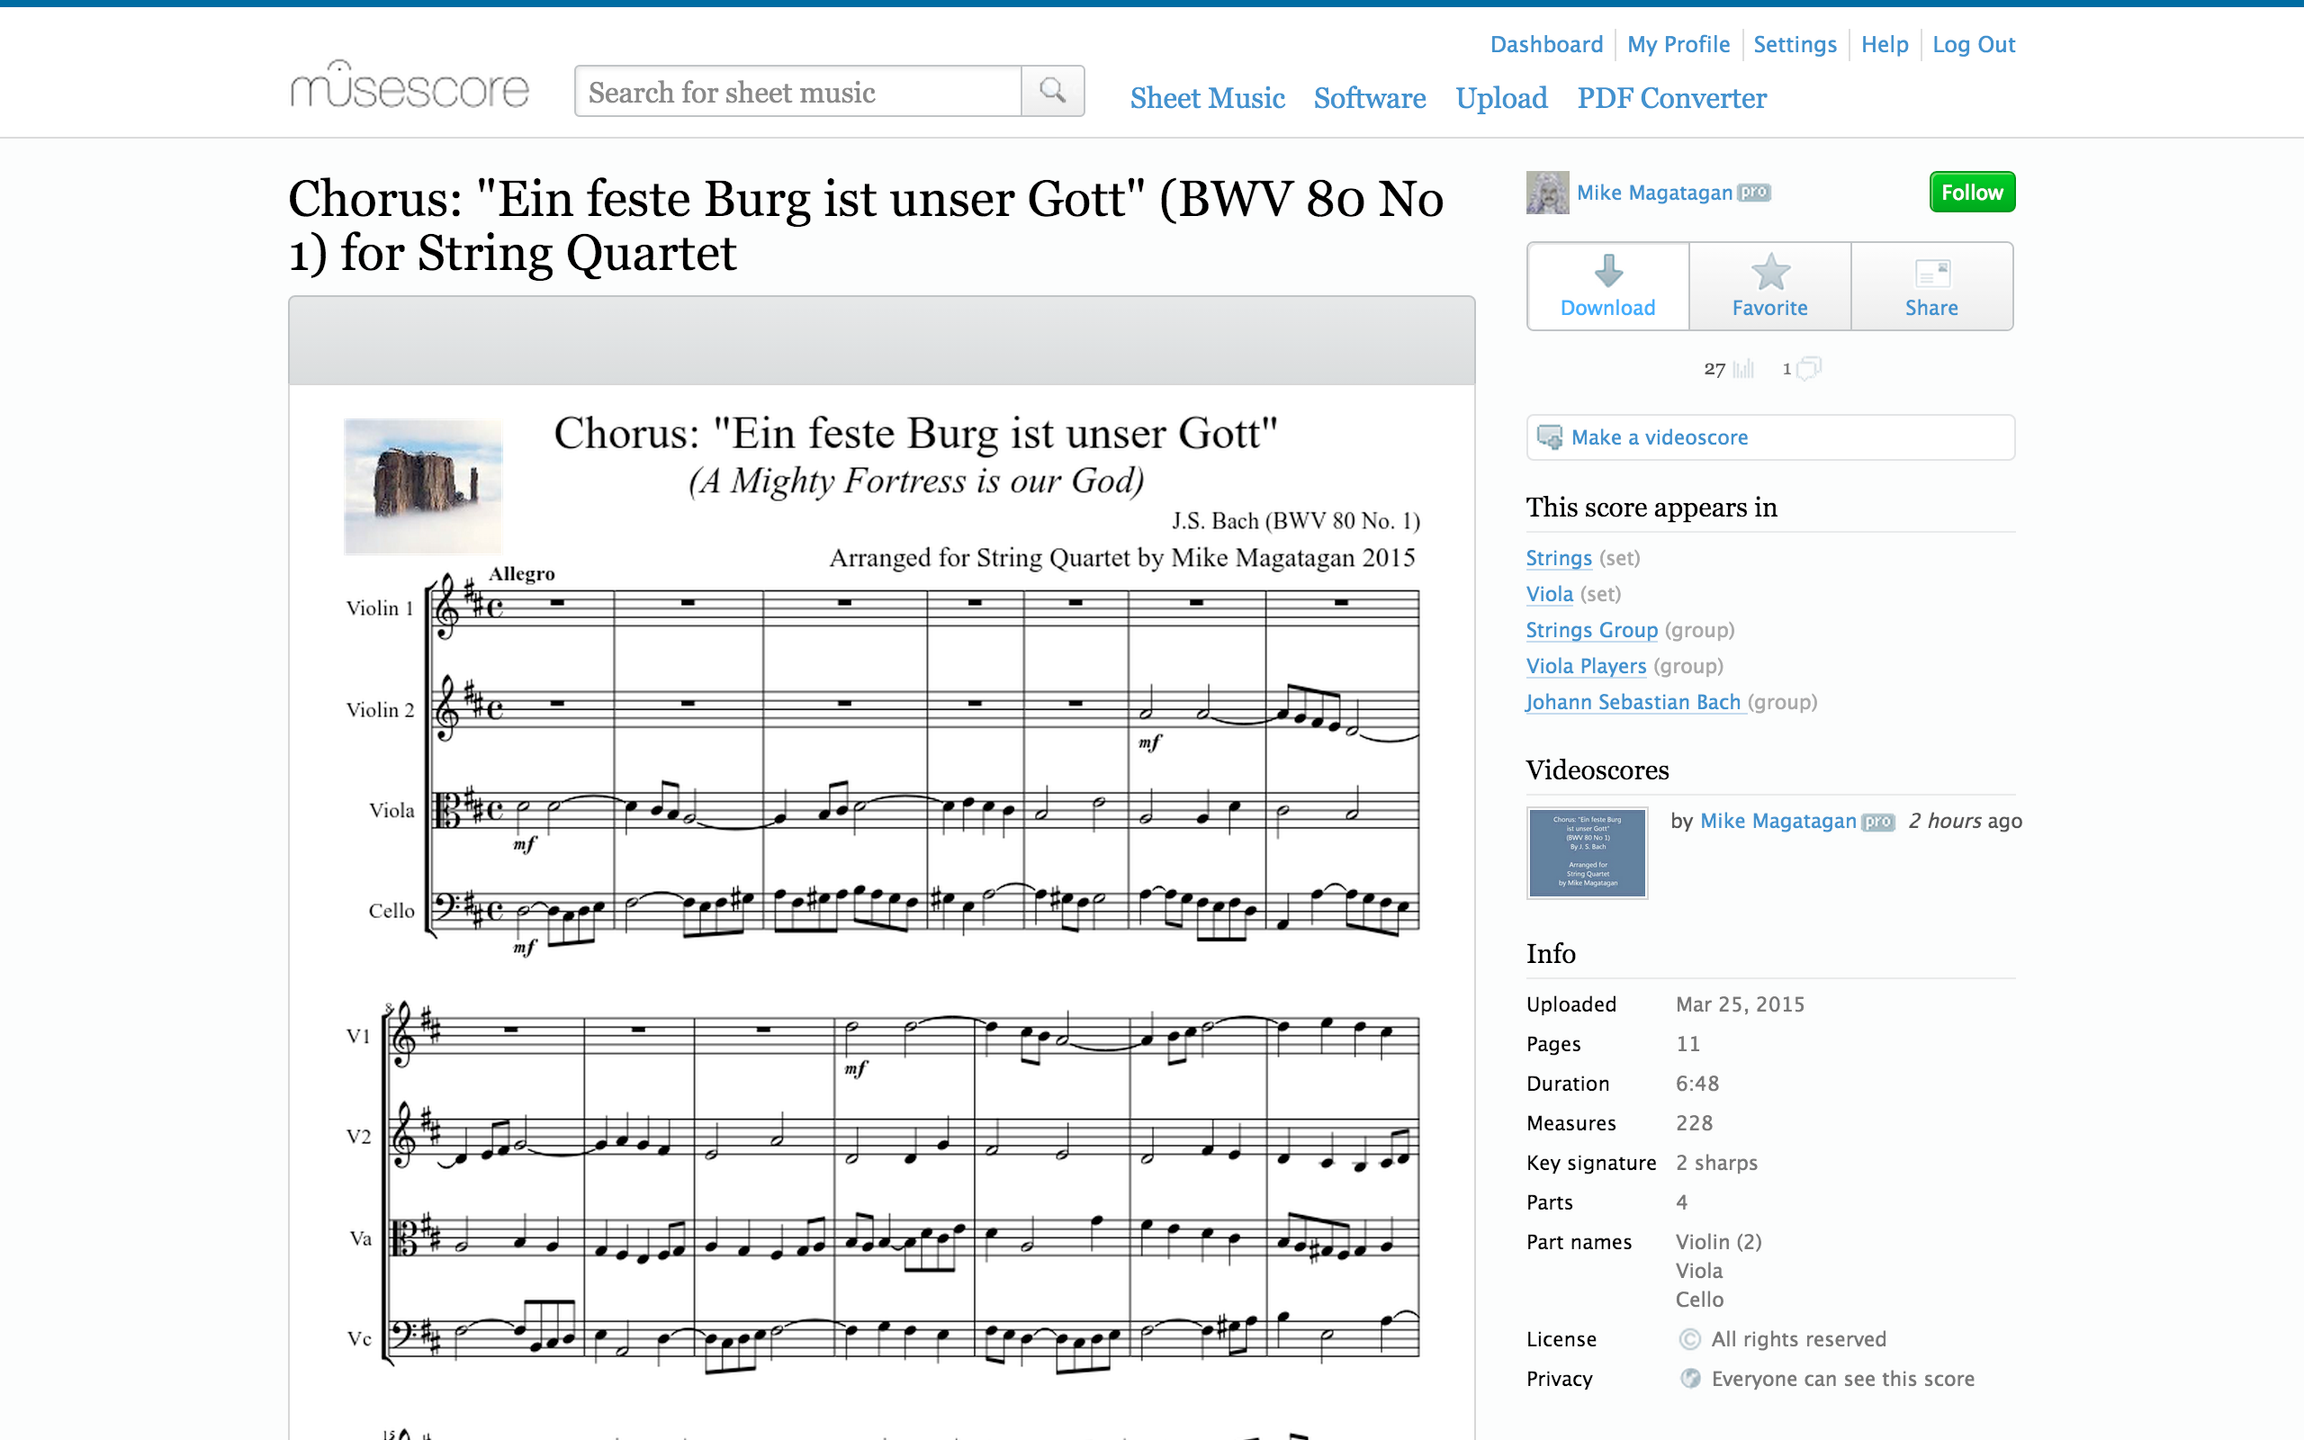Click the arranger credit line on the score

pyautogui.click(x=1122, y=558)
